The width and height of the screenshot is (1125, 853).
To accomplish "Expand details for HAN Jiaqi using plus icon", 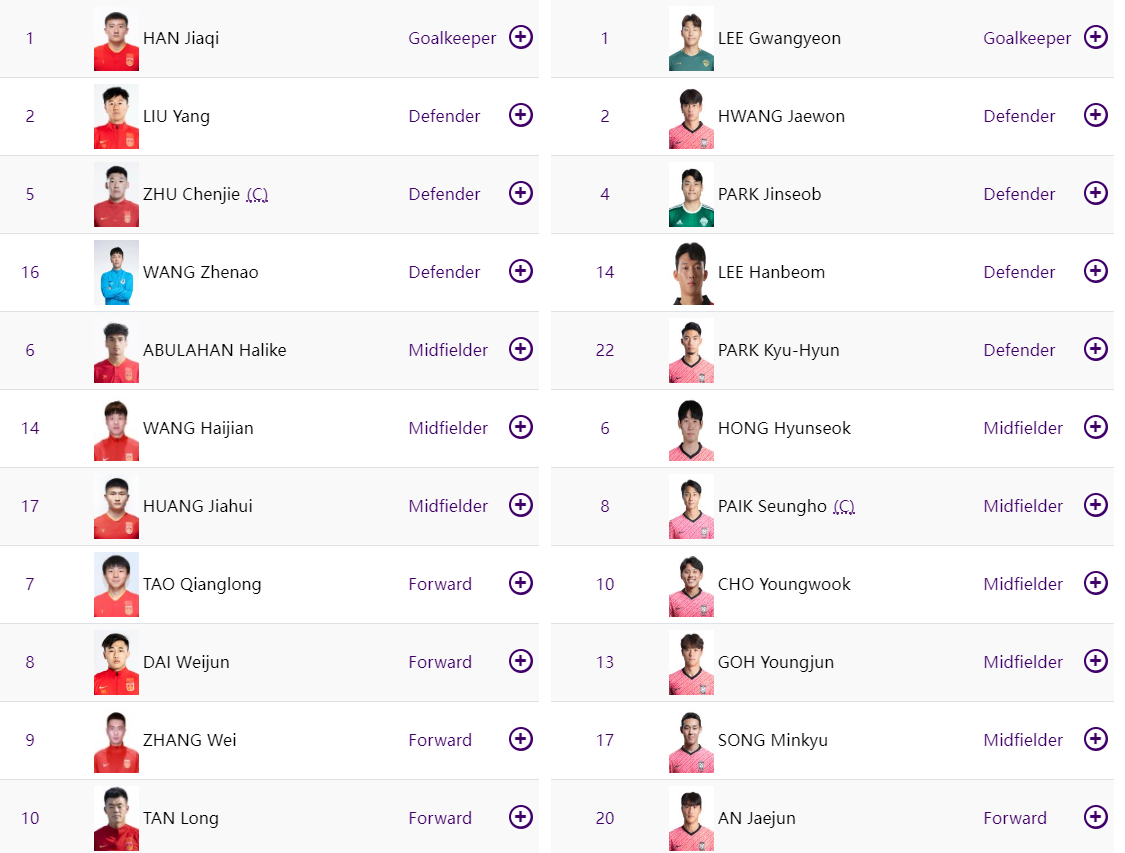I will coord(520,37).
